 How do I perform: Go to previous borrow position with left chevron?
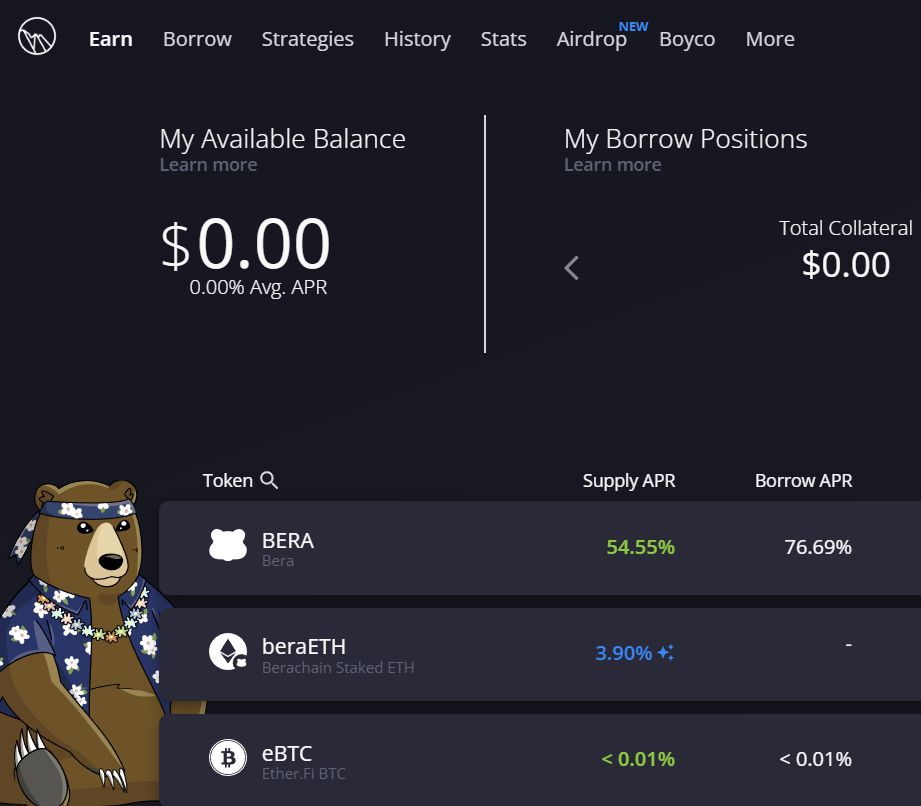[x=572, y=267]
